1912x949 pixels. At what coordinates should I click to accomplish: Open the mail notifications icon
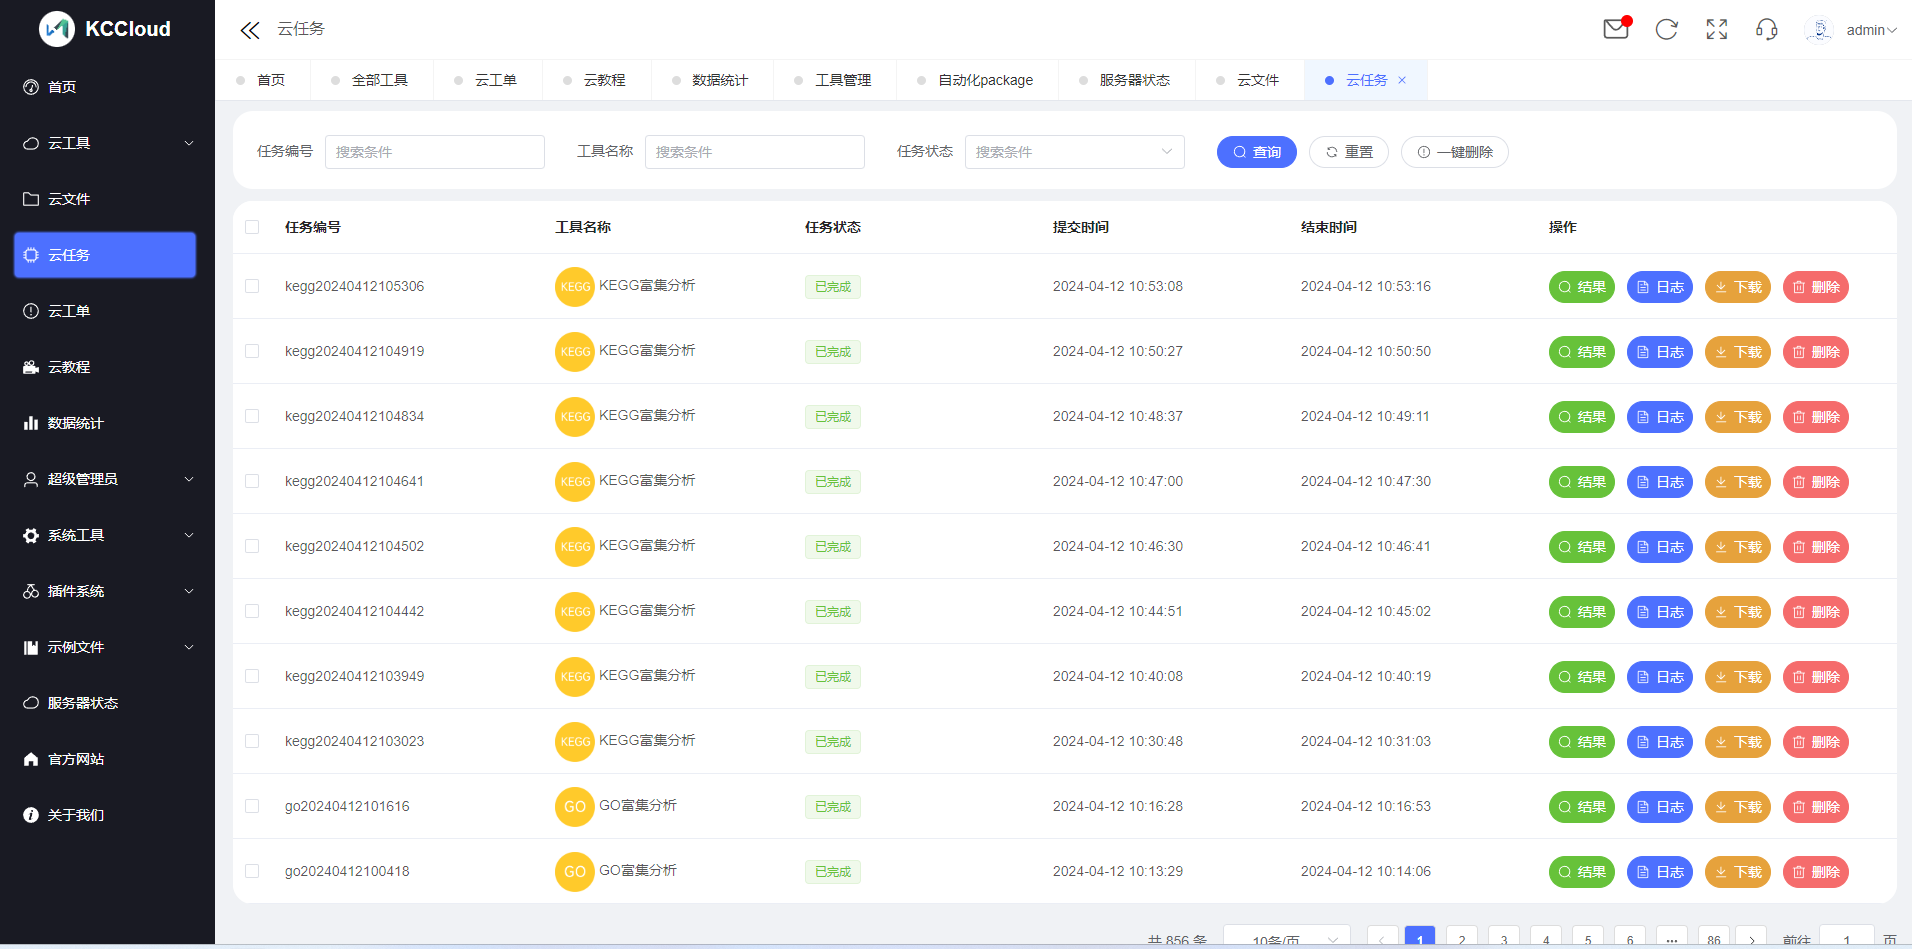[x=1616, y=29]
